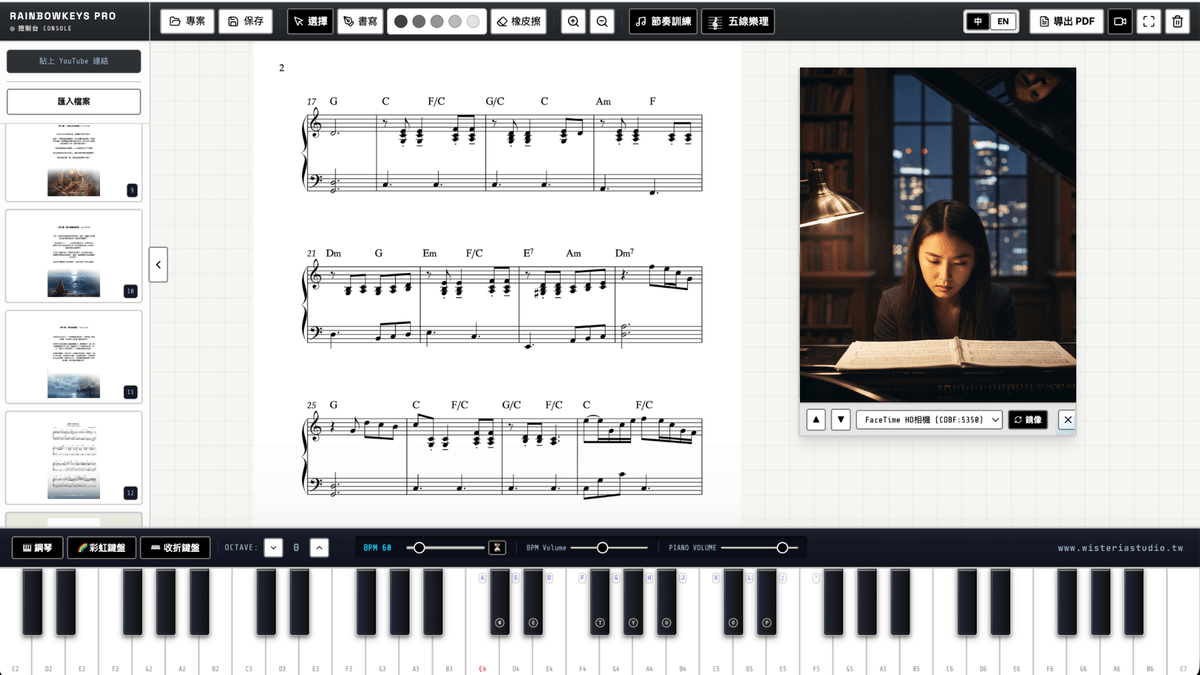Lower the octave with down chevron
Screen dimensions: 1200x675
click(273, 547)
